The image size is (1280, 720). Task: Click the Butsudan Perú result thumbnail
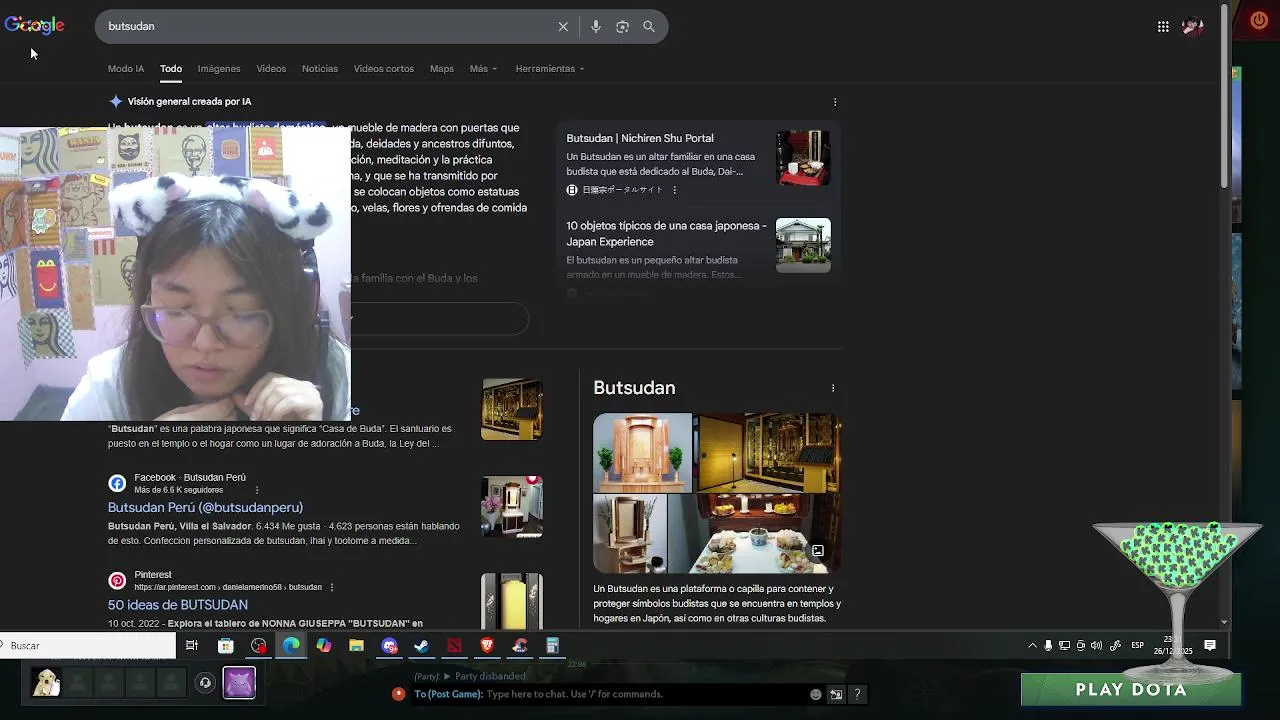coord(512,506)
